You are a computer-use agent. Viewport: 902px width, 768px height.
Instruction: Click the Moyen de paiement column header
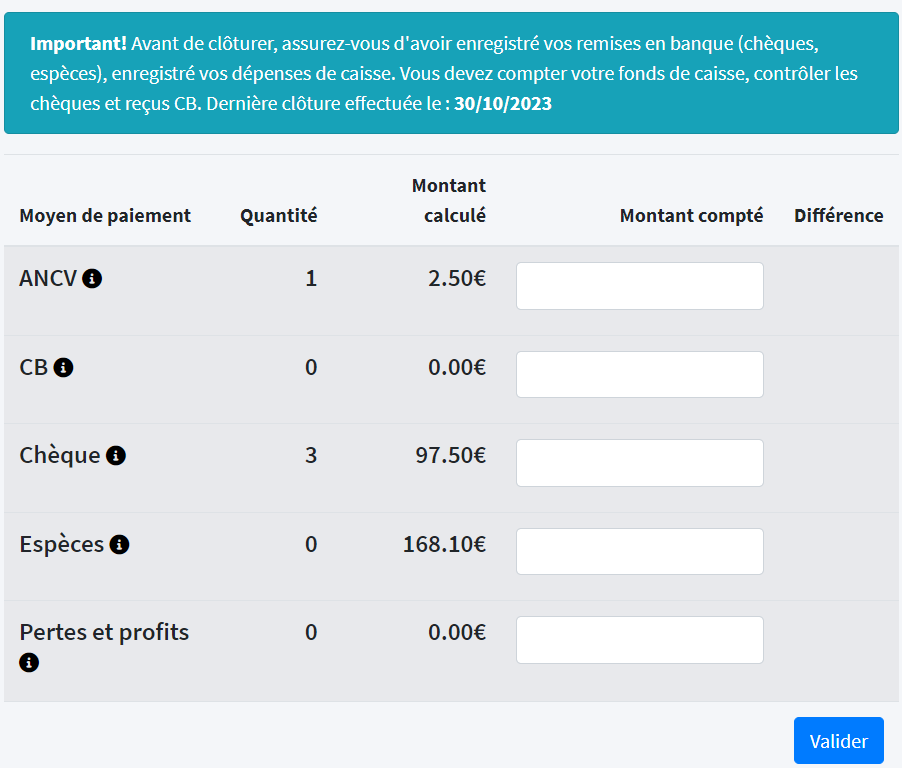coord(105,216)
